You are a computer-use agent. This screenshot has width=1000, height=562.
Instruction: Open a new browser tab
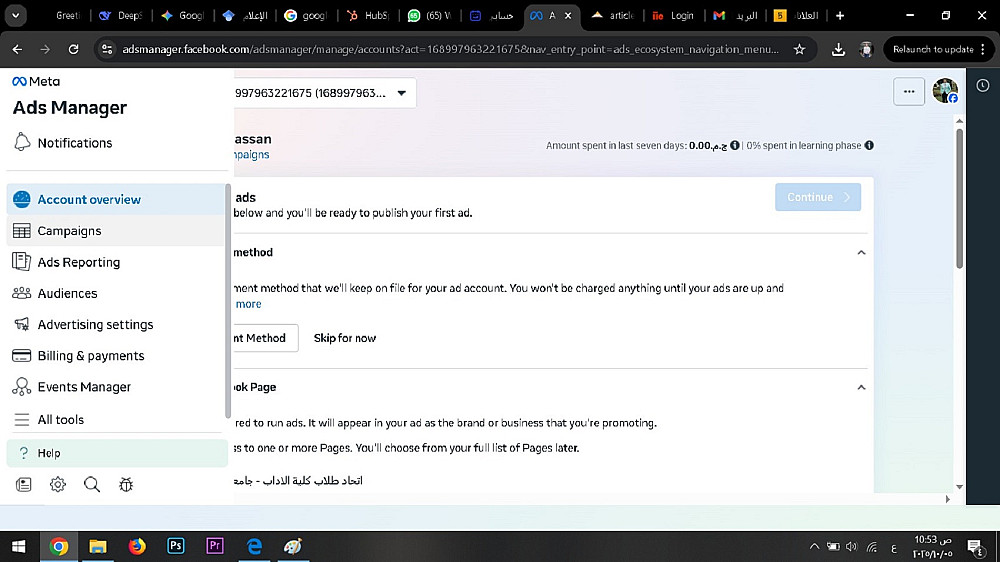point(840,15)
